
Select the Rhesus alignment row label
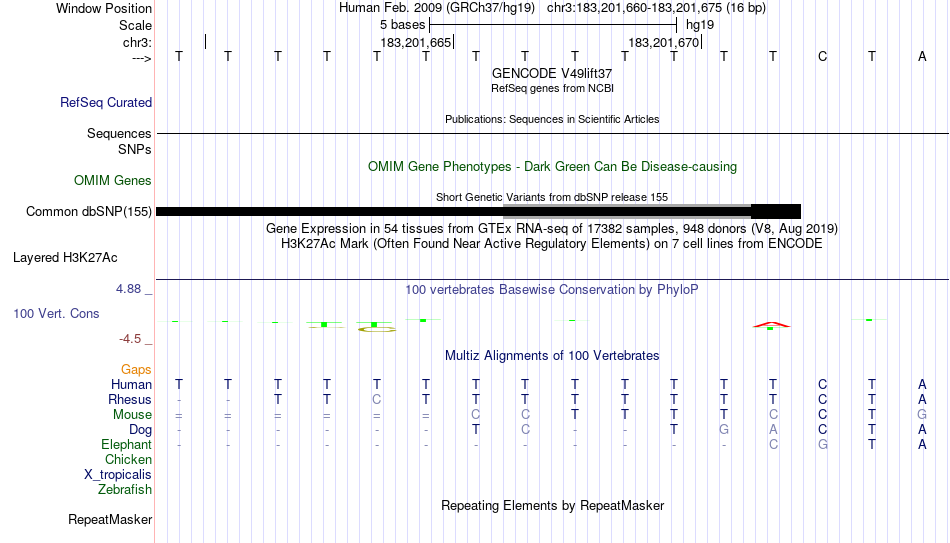click(x=130, y=399)
